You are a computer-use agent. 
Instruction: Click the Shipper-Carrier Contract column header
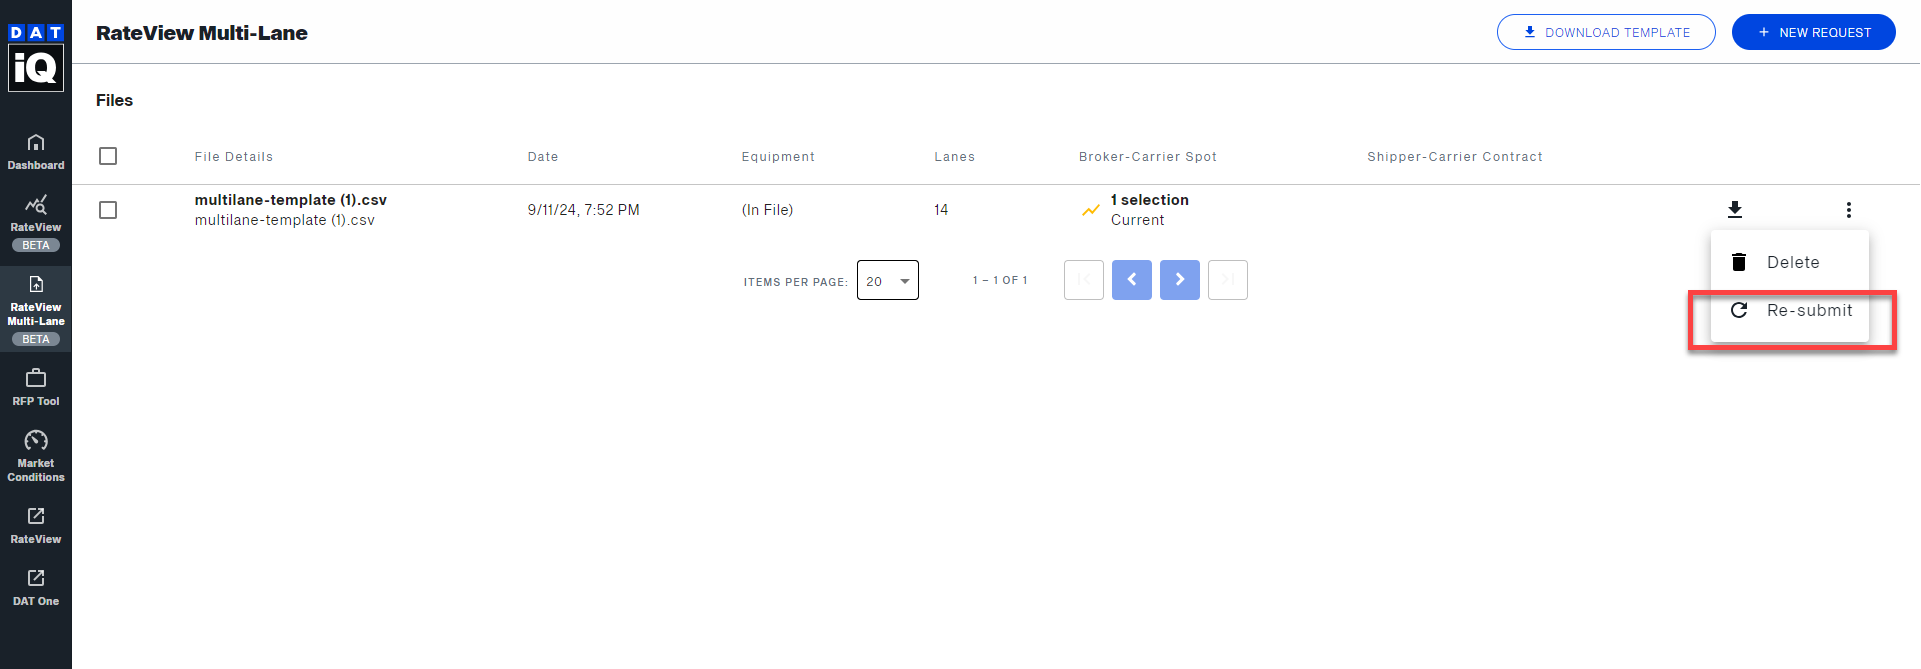click(1455, 157)
